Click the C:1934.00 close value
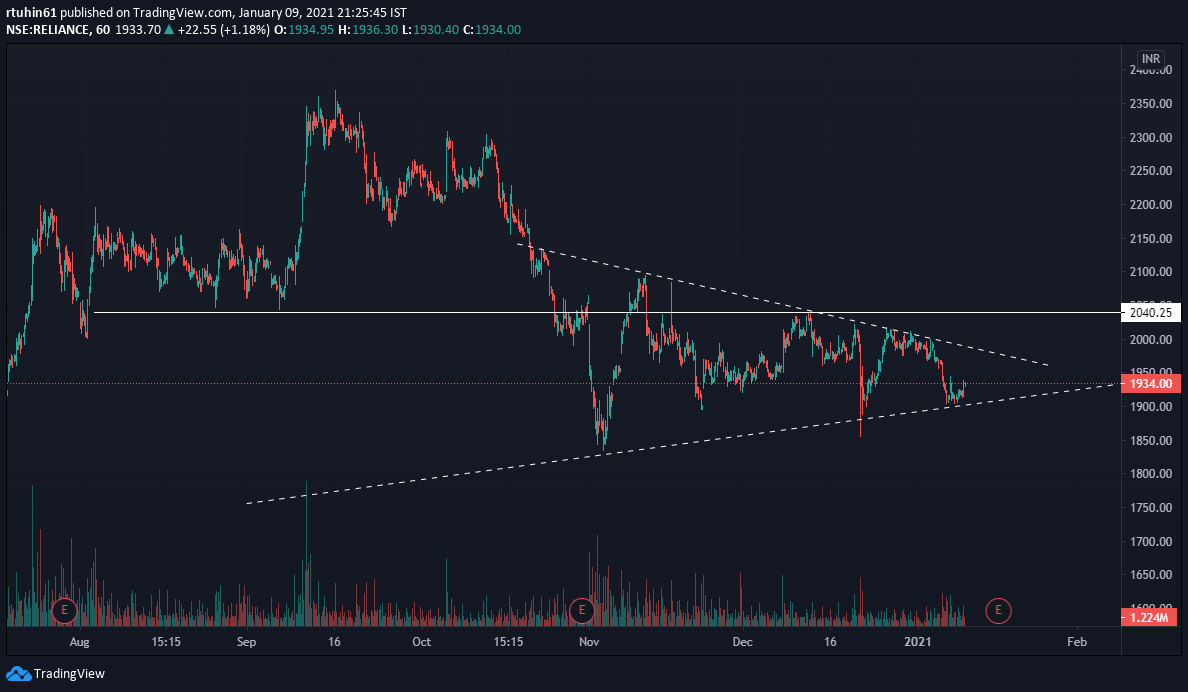This screenshot has height=692, width=1188. [492, 30]
